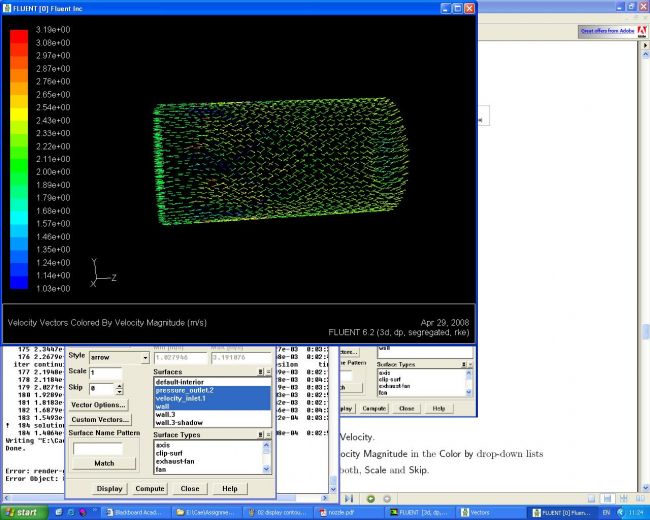Click the Match button
This screenshot has width=650, height=520.
pos(104,463)
